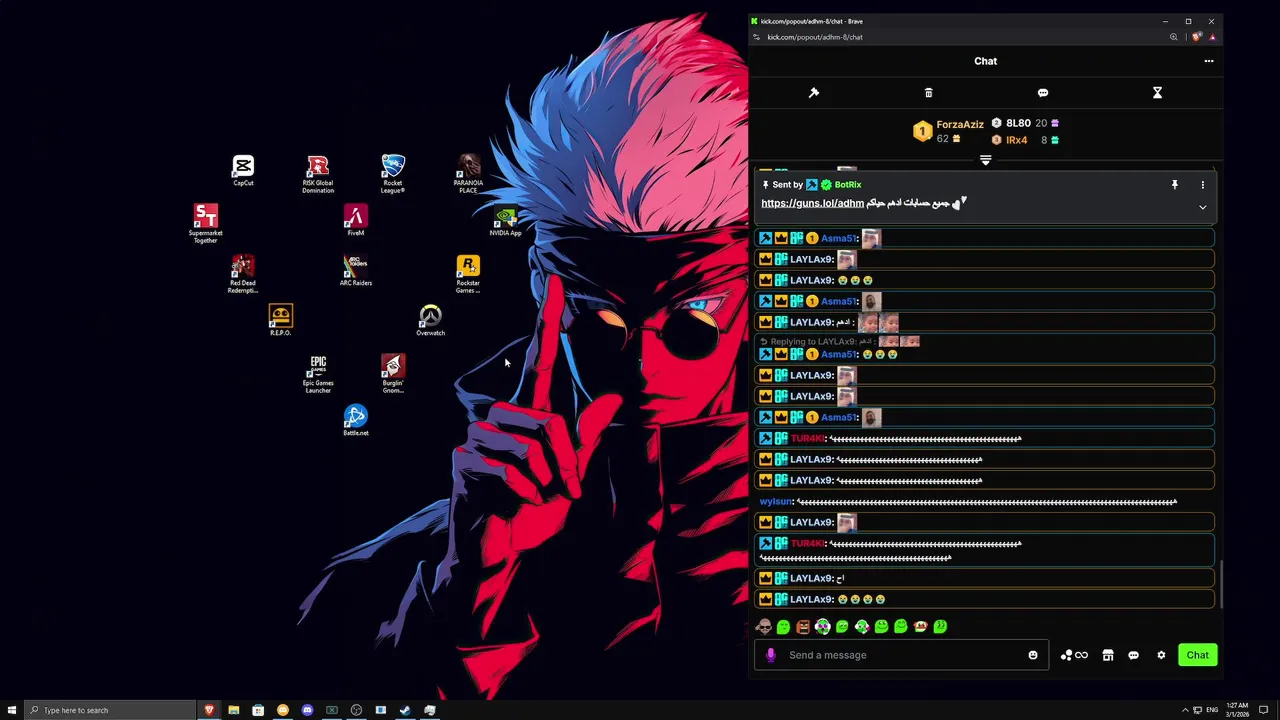
Task: Open the emoji picker smiley
Action: [1033, 655]
